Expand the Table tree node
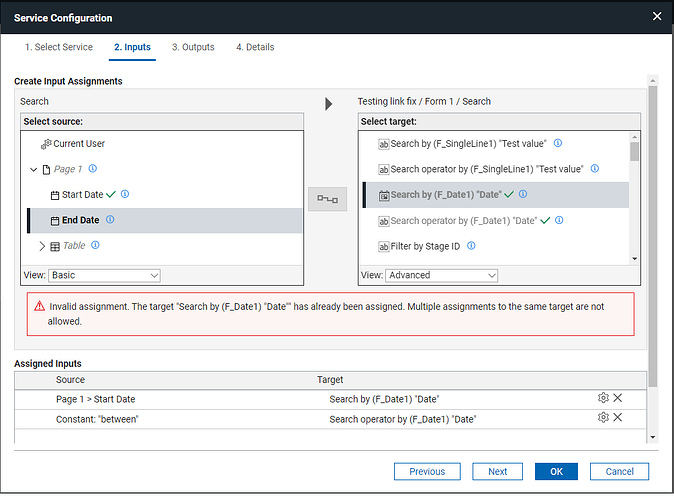 coord(41,246)
